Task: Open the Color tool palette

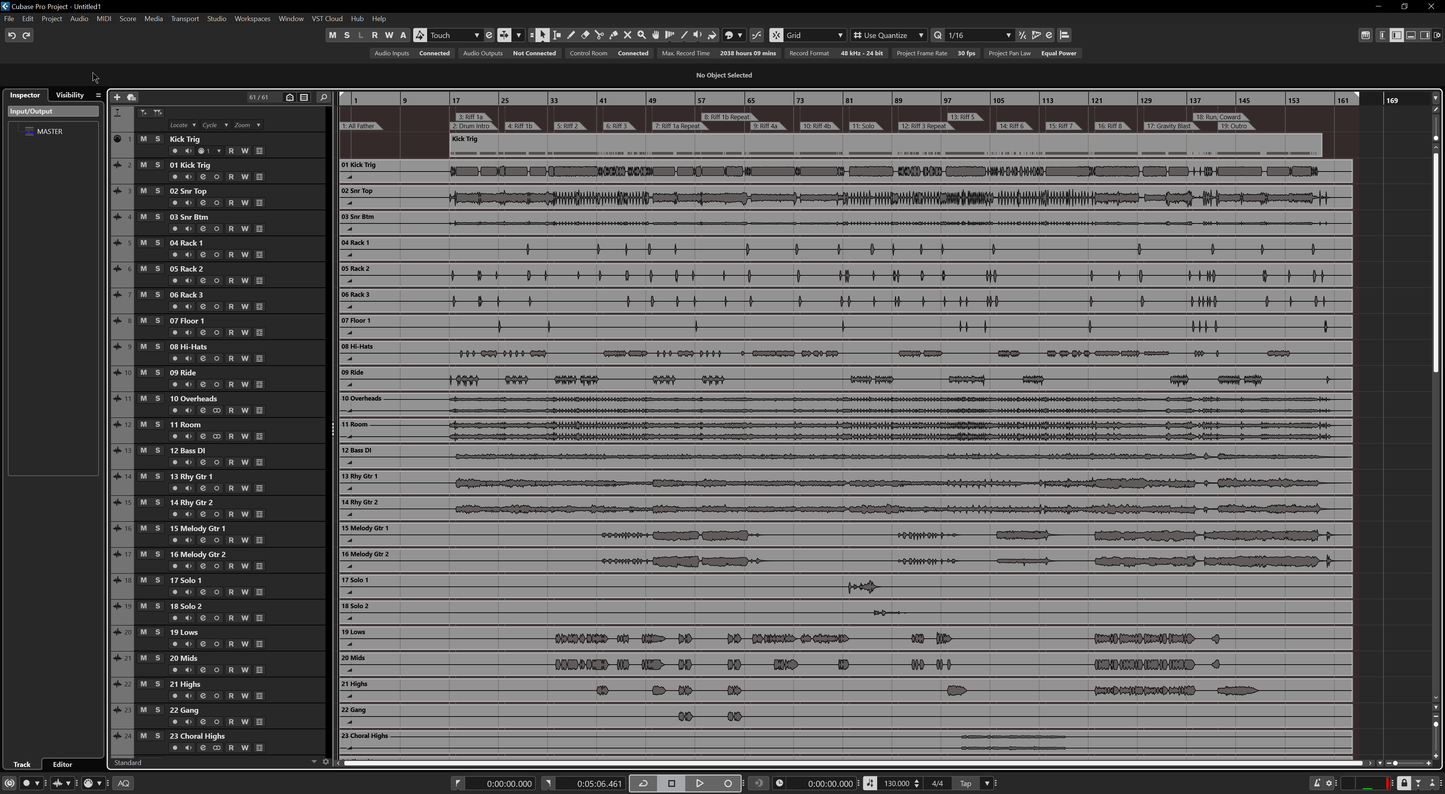Action: [730, 35]
